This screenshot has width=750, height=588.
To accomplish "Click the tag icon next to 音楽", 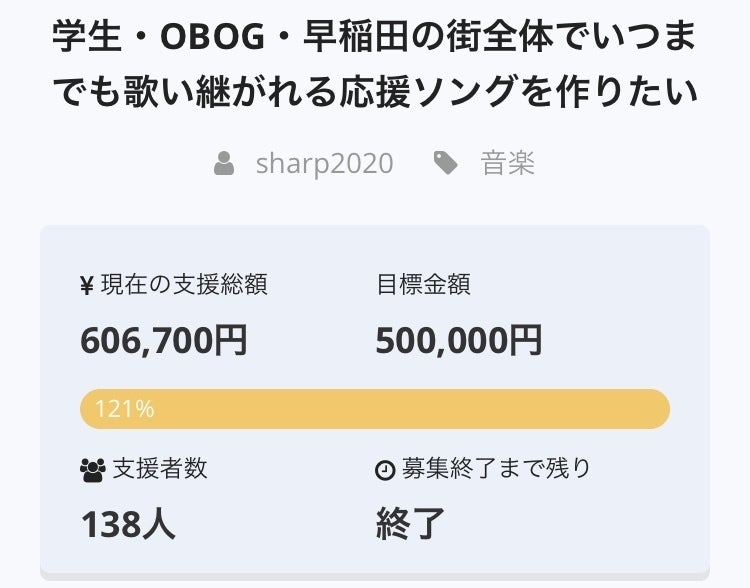I will point(446,163).
